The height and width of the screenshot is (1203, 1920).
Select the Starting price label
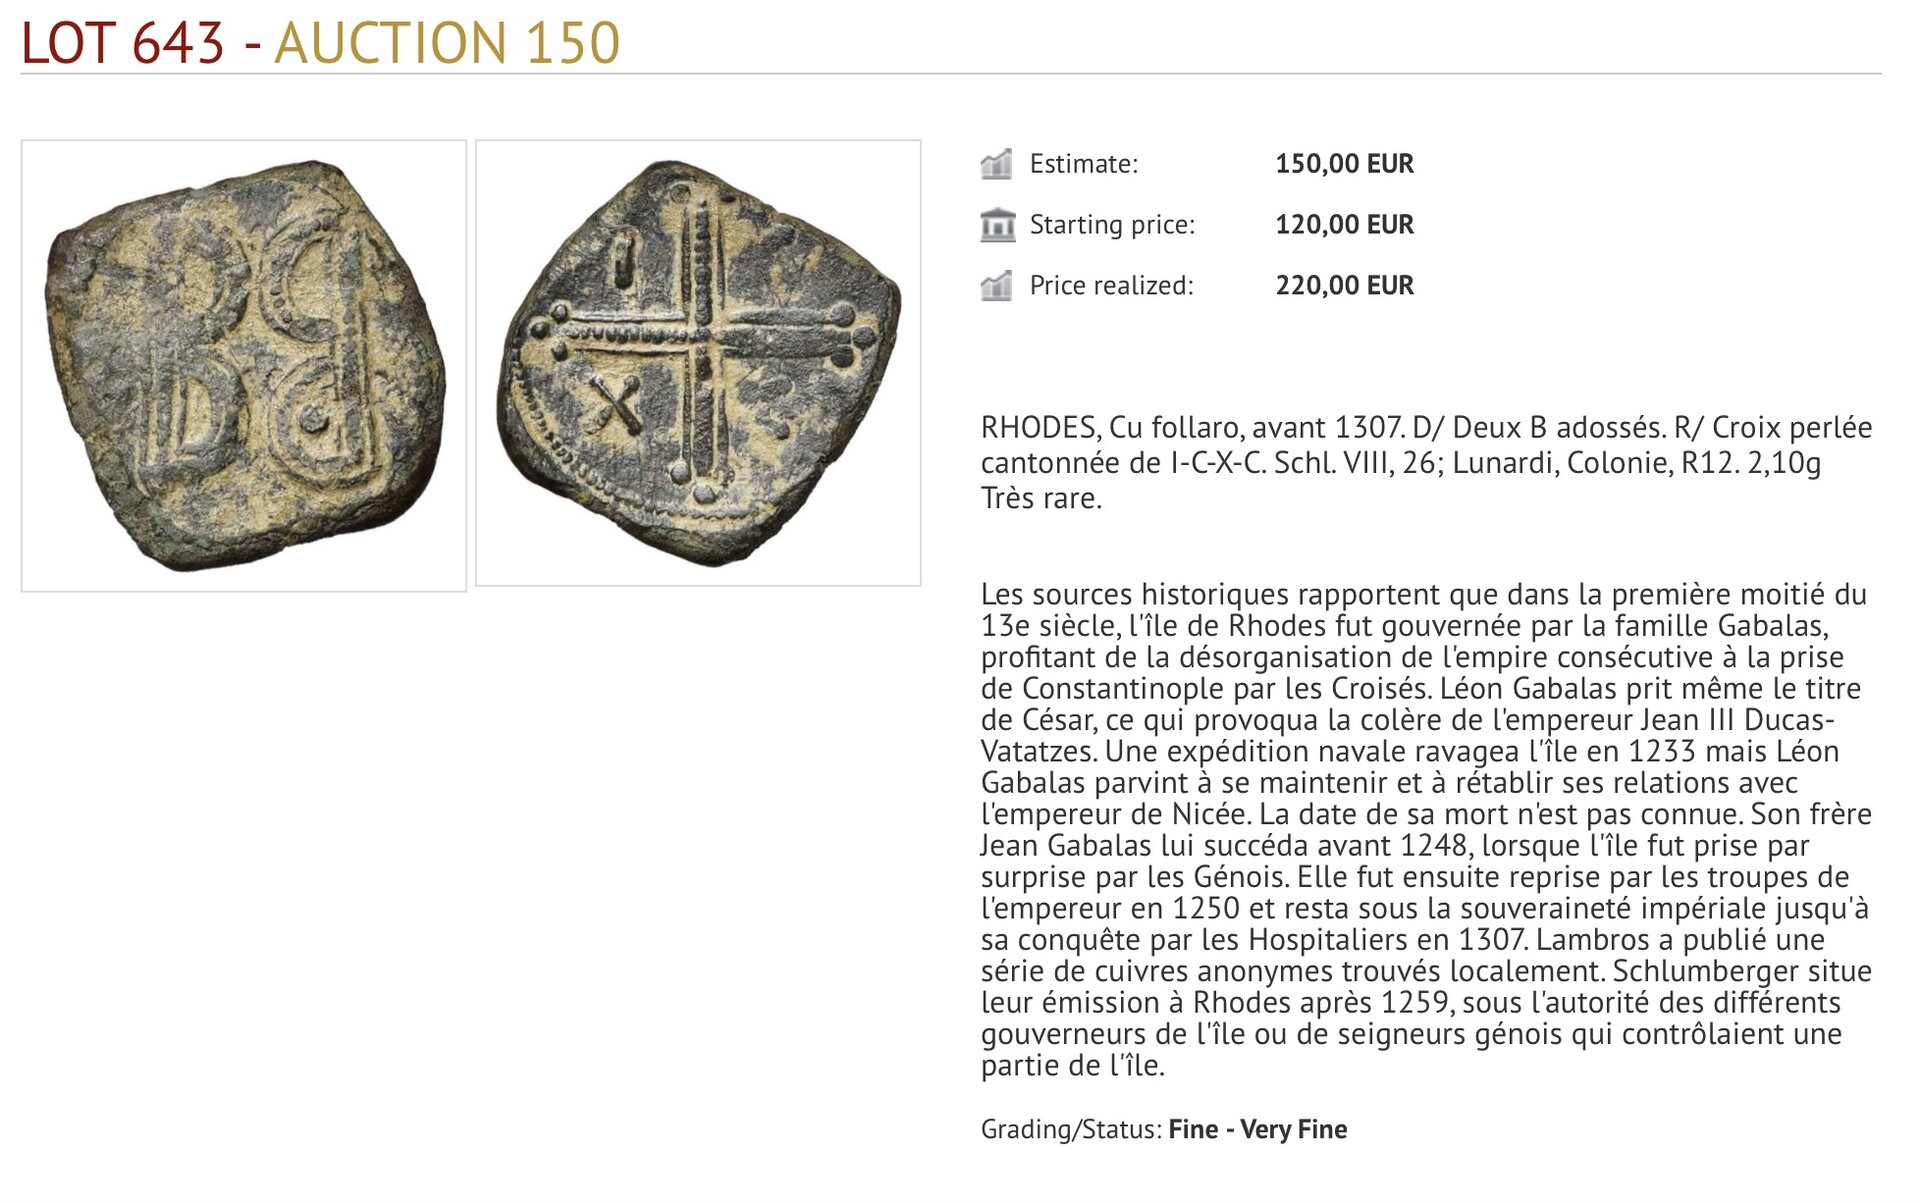tap(1112, 225)
